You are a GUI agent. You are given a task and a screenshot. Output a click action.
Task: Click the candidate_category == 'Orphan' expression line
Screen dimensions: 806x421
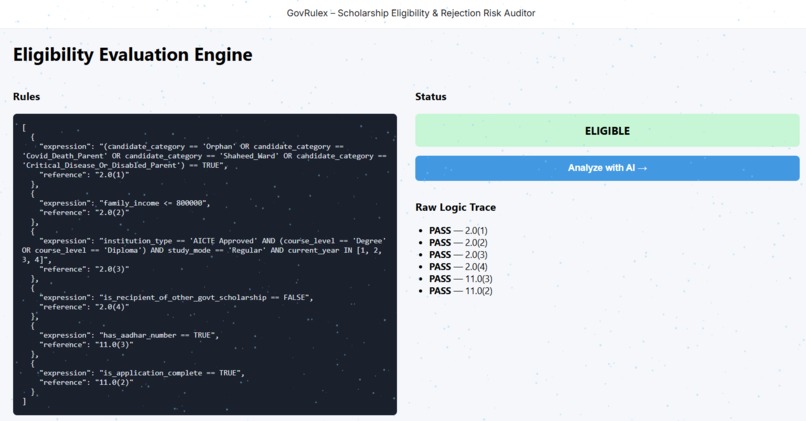(x=191, y=147)
